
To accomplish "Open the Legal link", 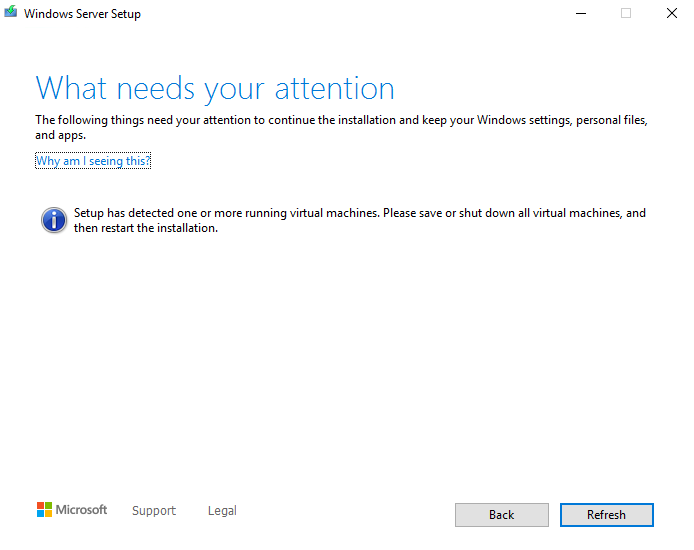I will click(x=222, y=511).
